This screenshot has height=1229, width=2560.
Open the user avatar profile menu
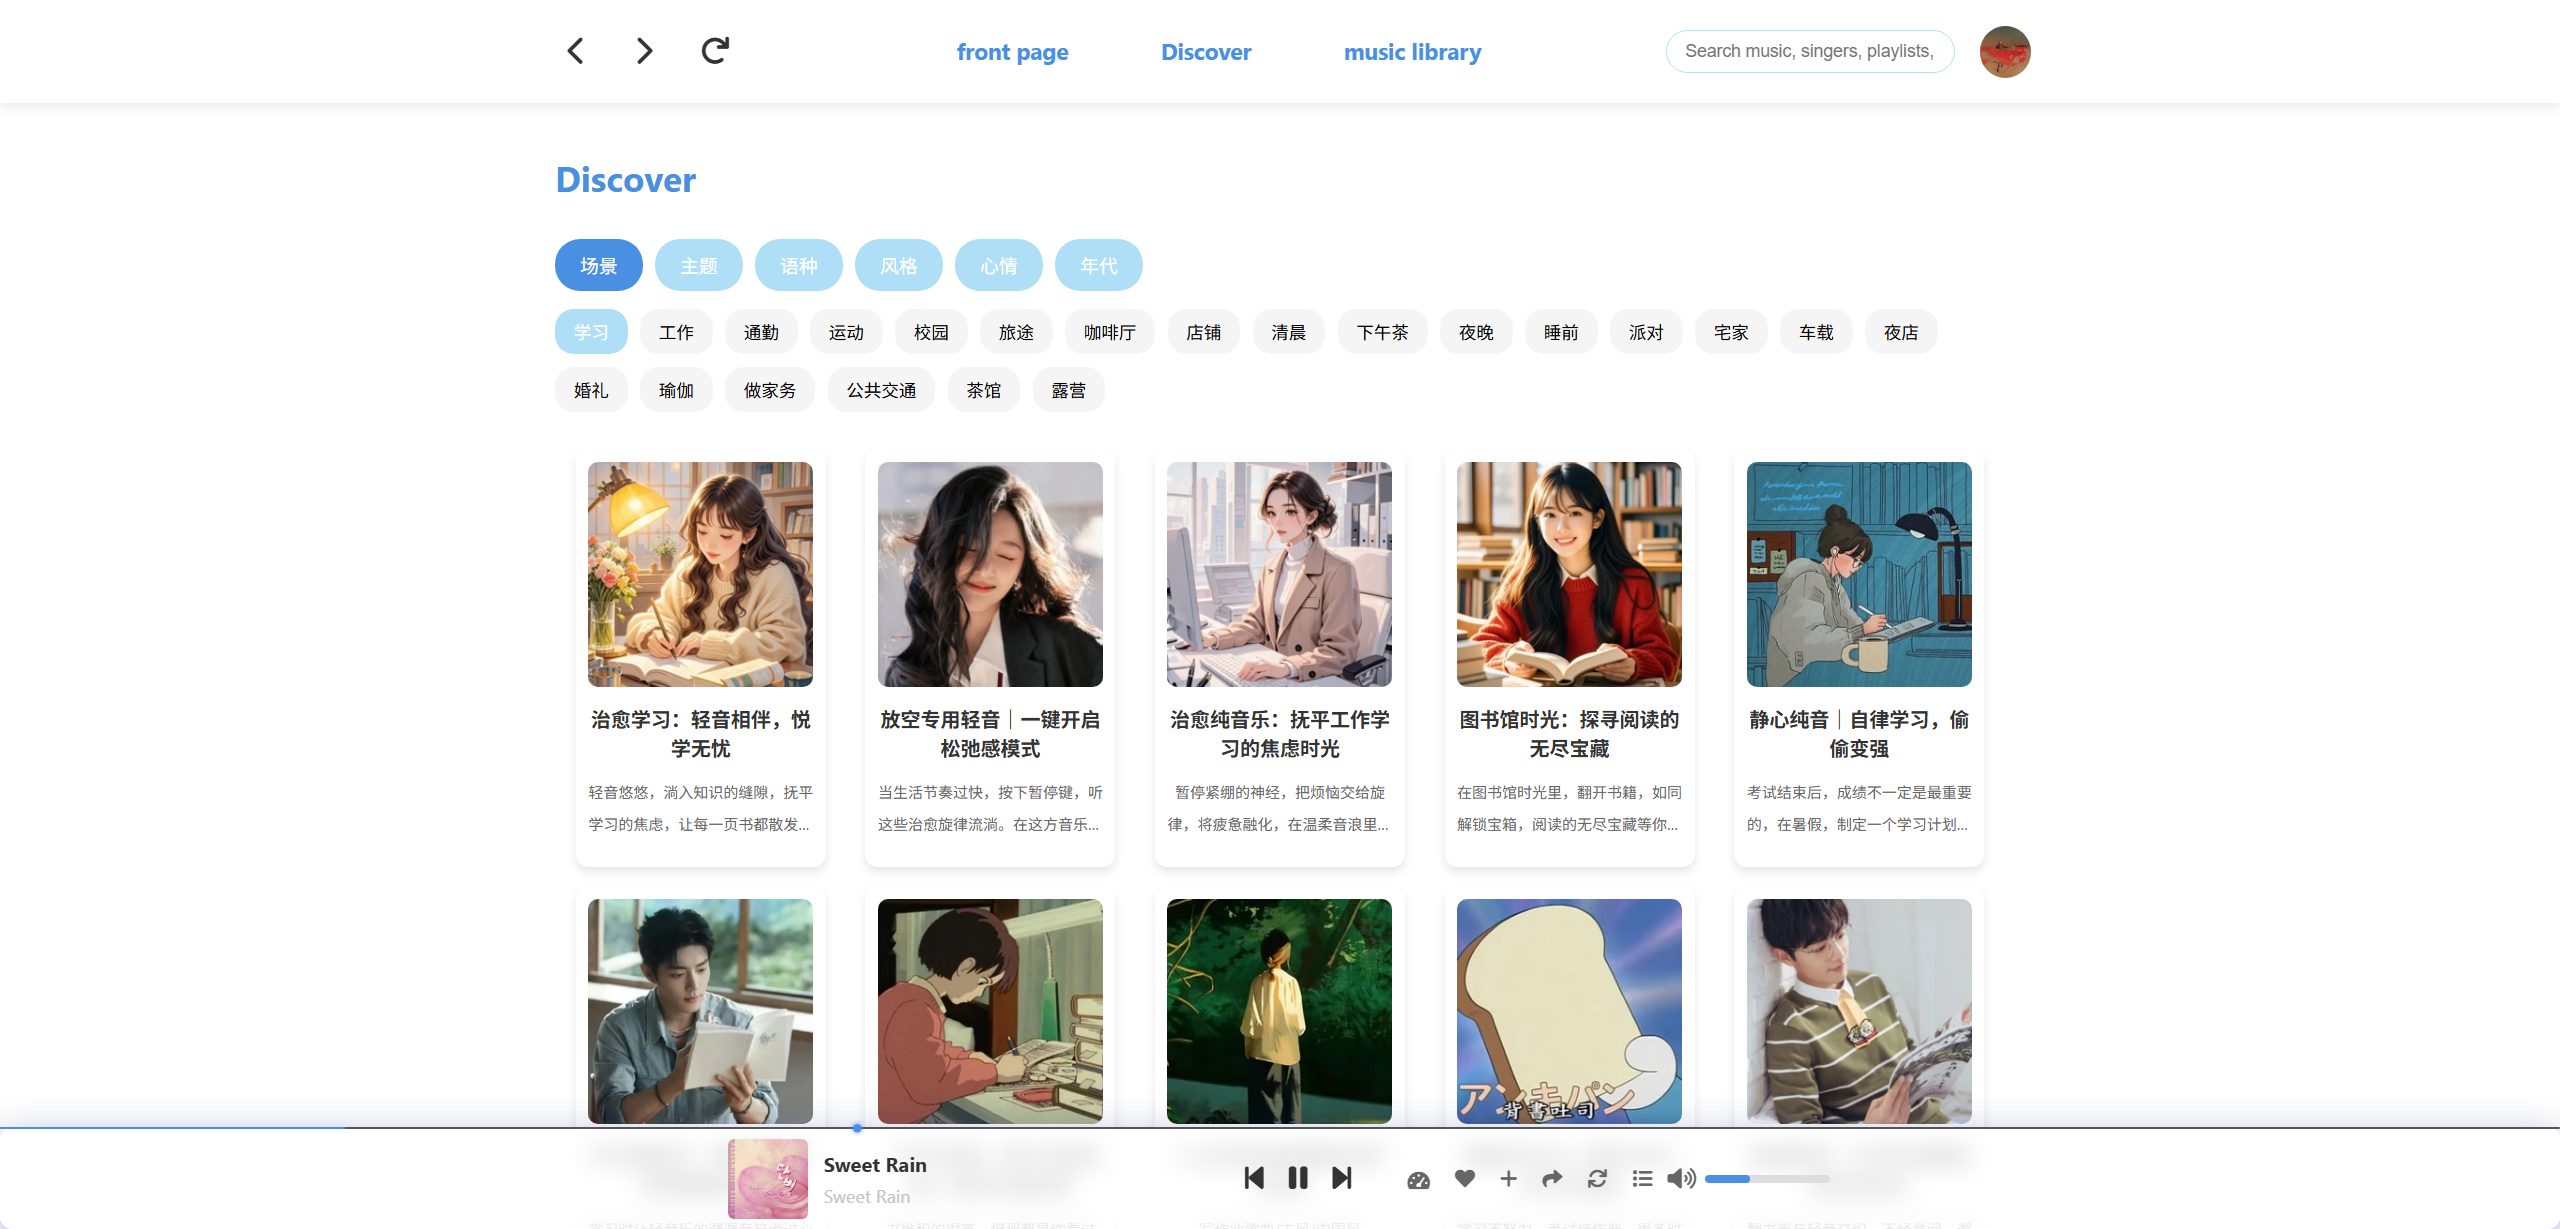[x=2005, y=51]
